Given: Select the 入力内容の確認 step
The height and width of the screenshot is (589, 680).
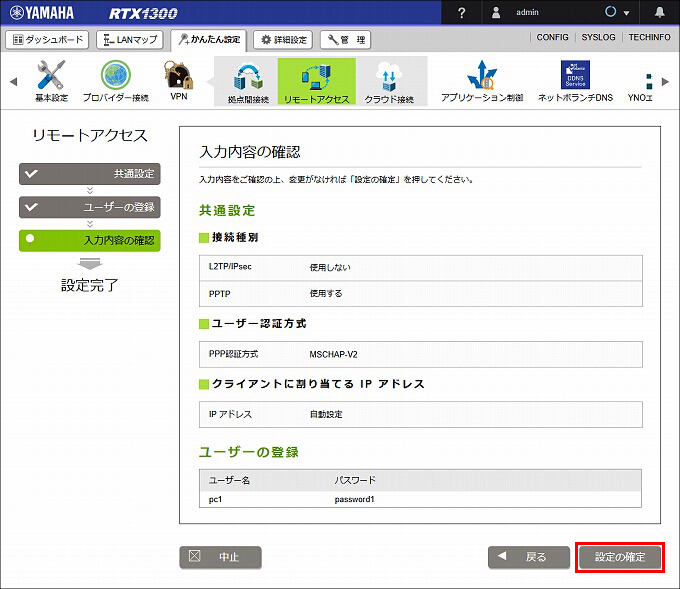Looking at the screenshot, I should (90, 241).
